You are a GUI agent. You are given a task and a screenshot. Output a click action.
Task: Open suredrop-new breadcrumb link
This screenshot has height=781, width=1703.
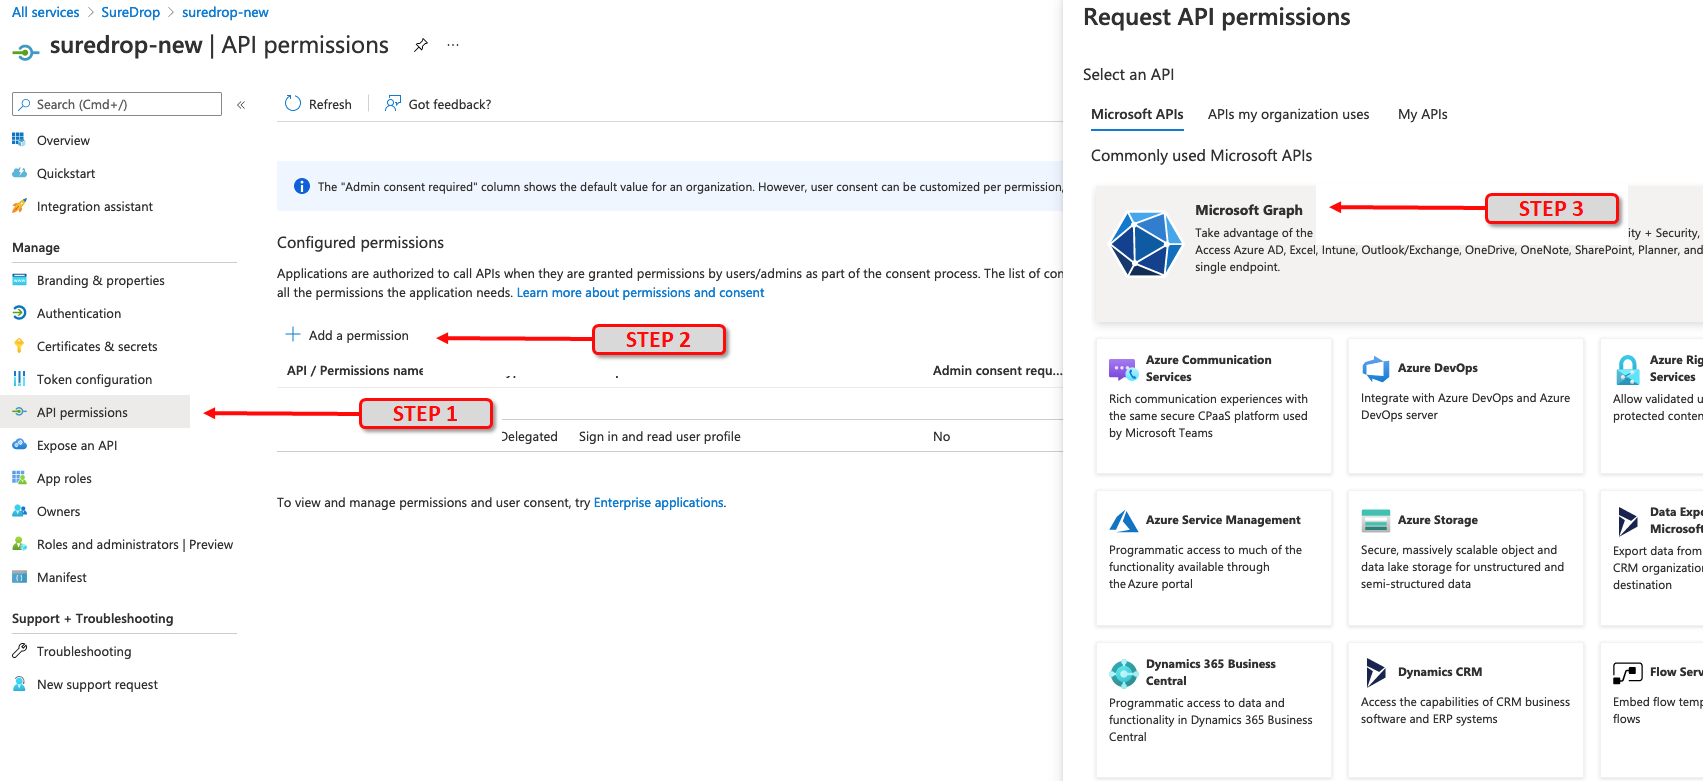(225, 12)
